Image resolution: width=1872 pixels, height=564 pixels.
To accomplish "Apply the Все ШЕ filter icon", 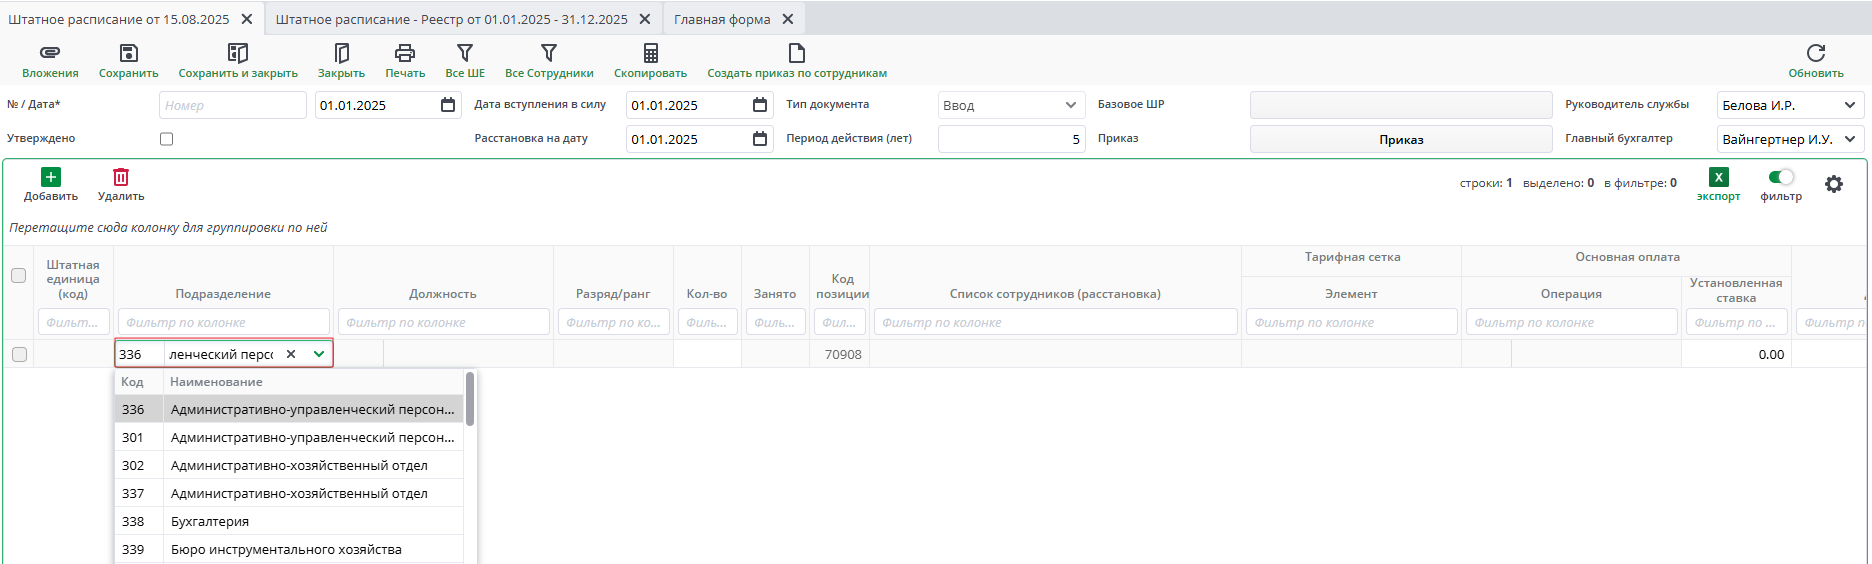I will [465, 52].
